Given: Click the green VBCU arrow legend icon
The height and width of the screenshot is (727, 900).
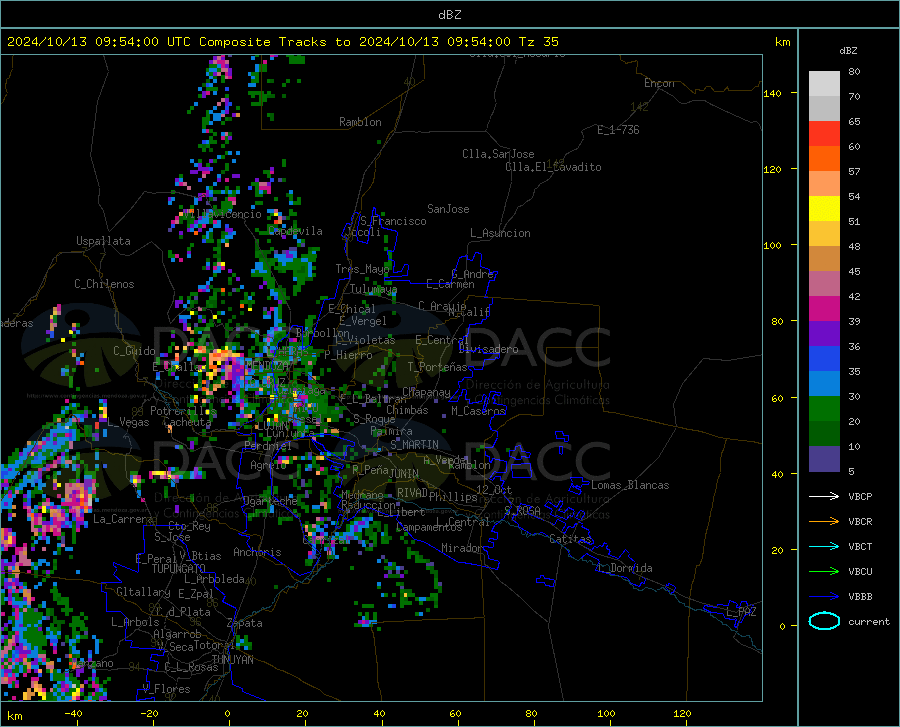Looking at the screenshot, I should click(824, 572).
